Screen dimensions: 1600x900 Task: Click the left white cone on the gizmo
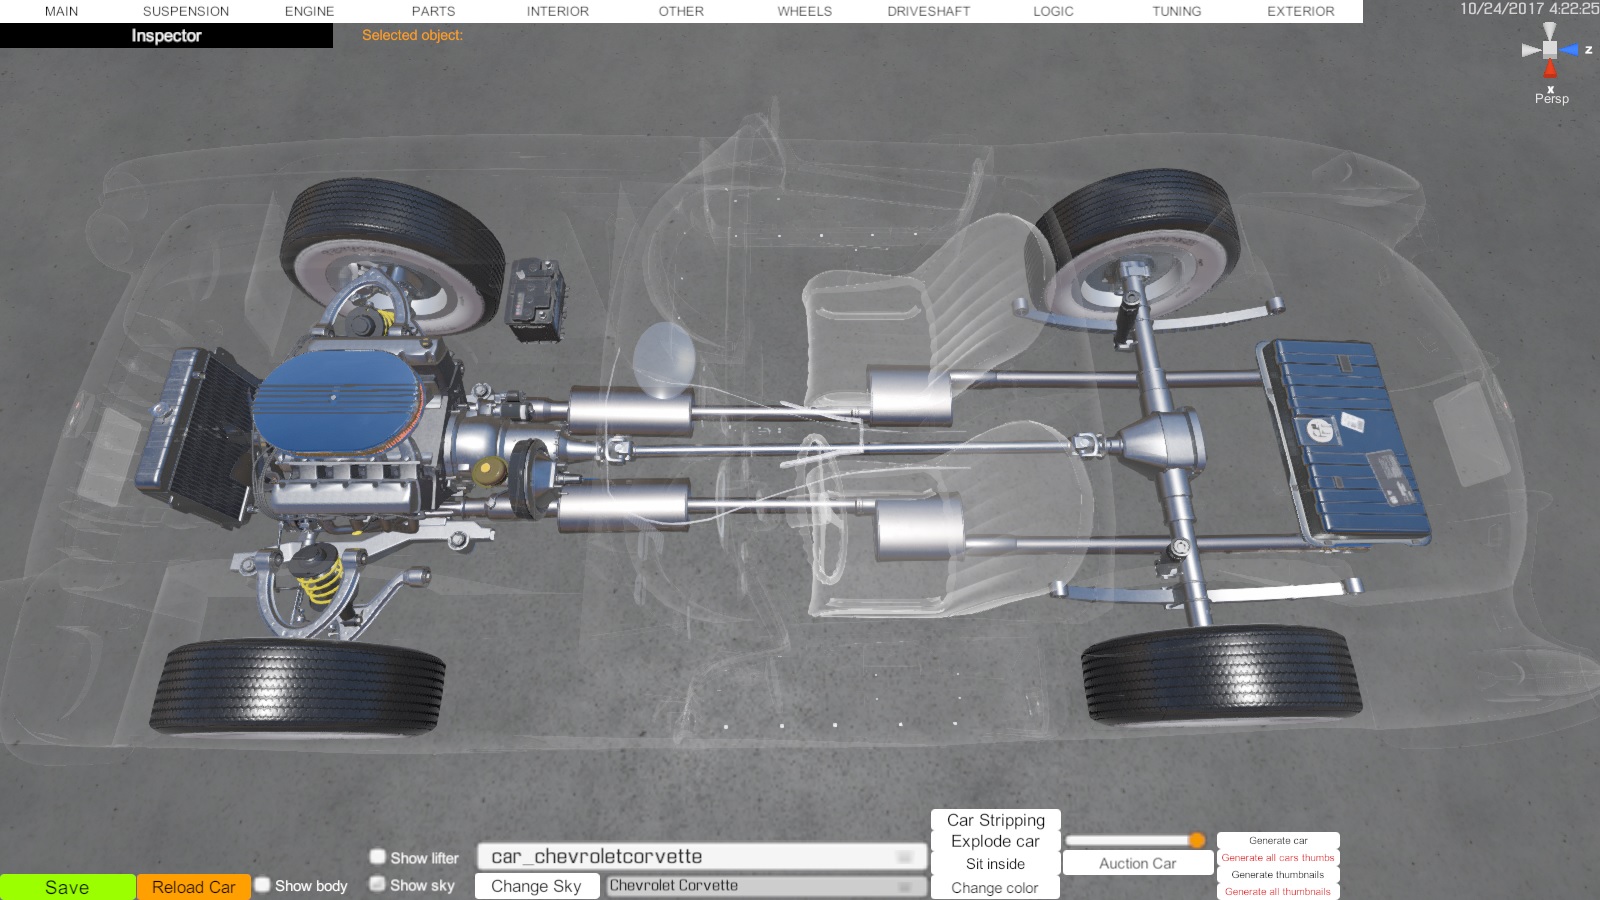(x=1530, y=50)
